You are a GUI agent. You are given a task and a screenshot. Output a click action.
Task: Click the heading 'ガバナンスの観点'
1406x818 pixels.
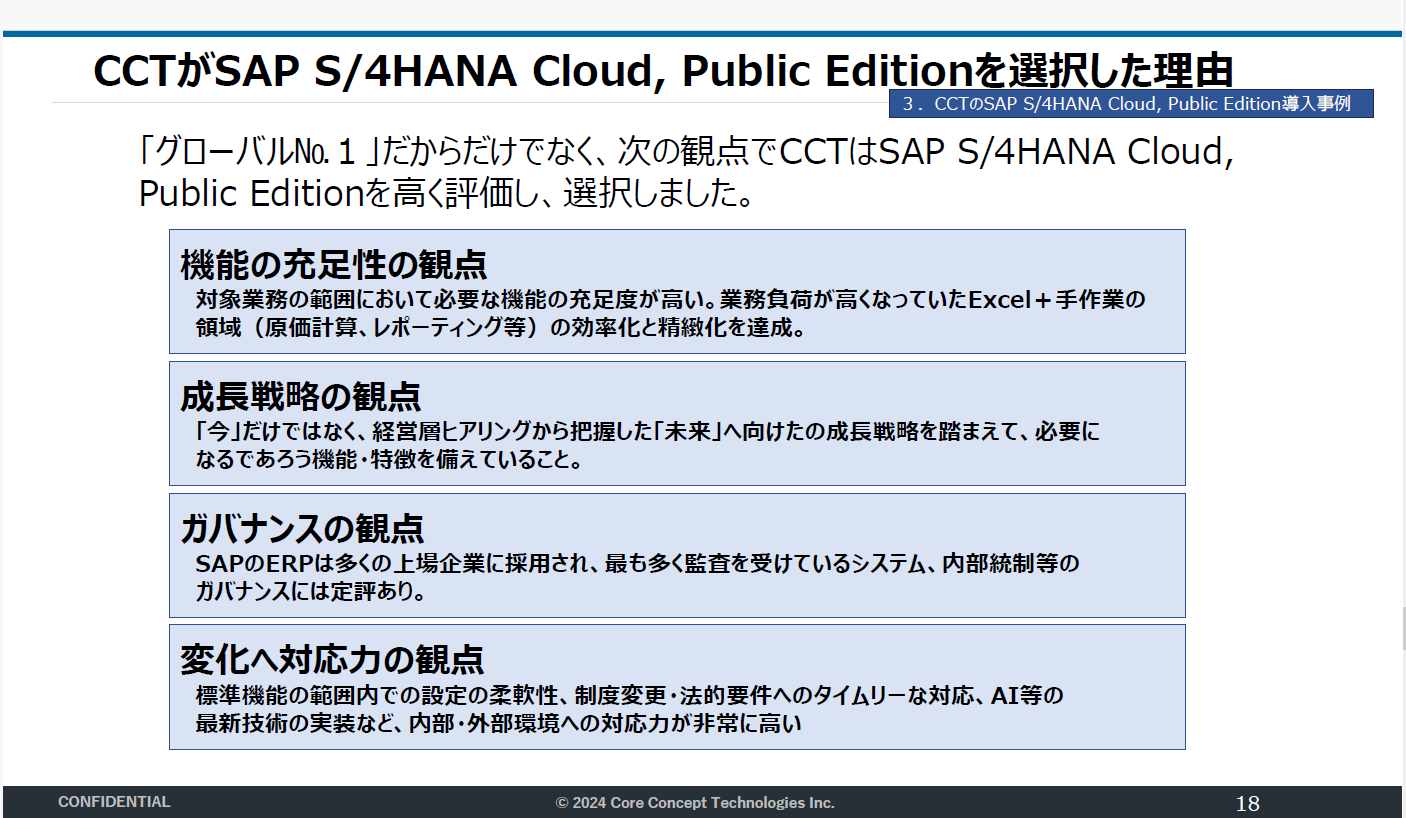[302, 527]
